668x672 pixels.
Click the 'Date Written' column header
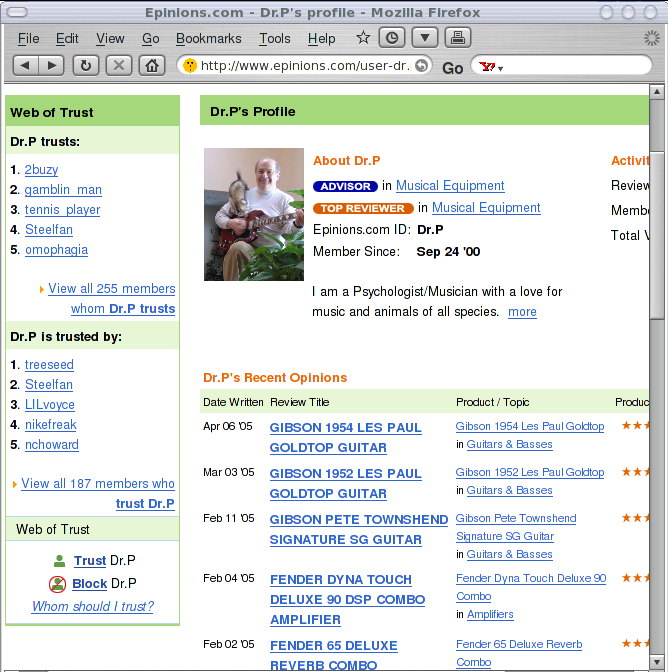tap(233, 402)
